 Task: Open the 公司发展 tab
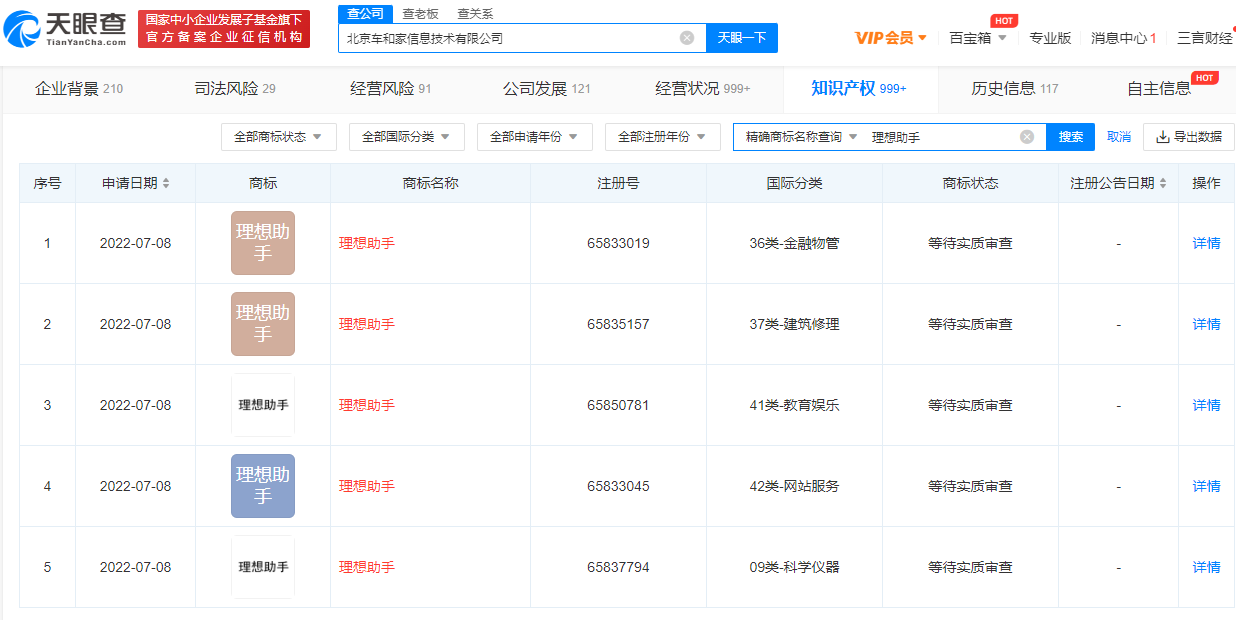pyautogui.click(x=547, y=89)
